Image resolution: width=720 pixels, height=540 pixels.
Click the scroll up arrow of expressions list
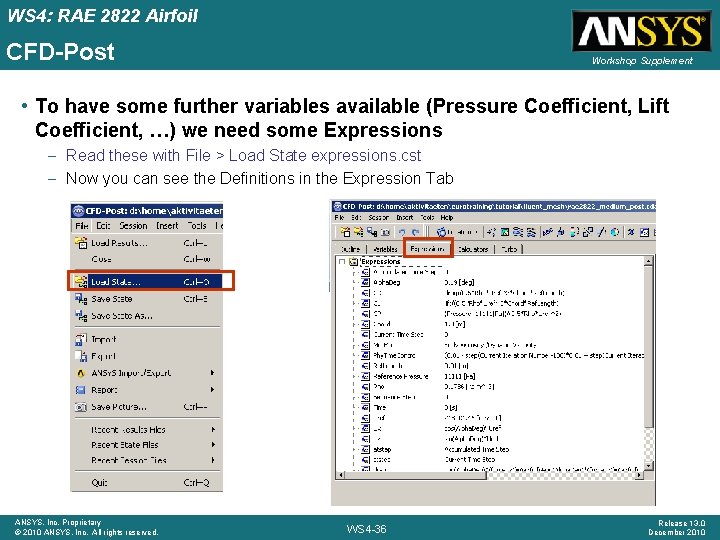648,261
